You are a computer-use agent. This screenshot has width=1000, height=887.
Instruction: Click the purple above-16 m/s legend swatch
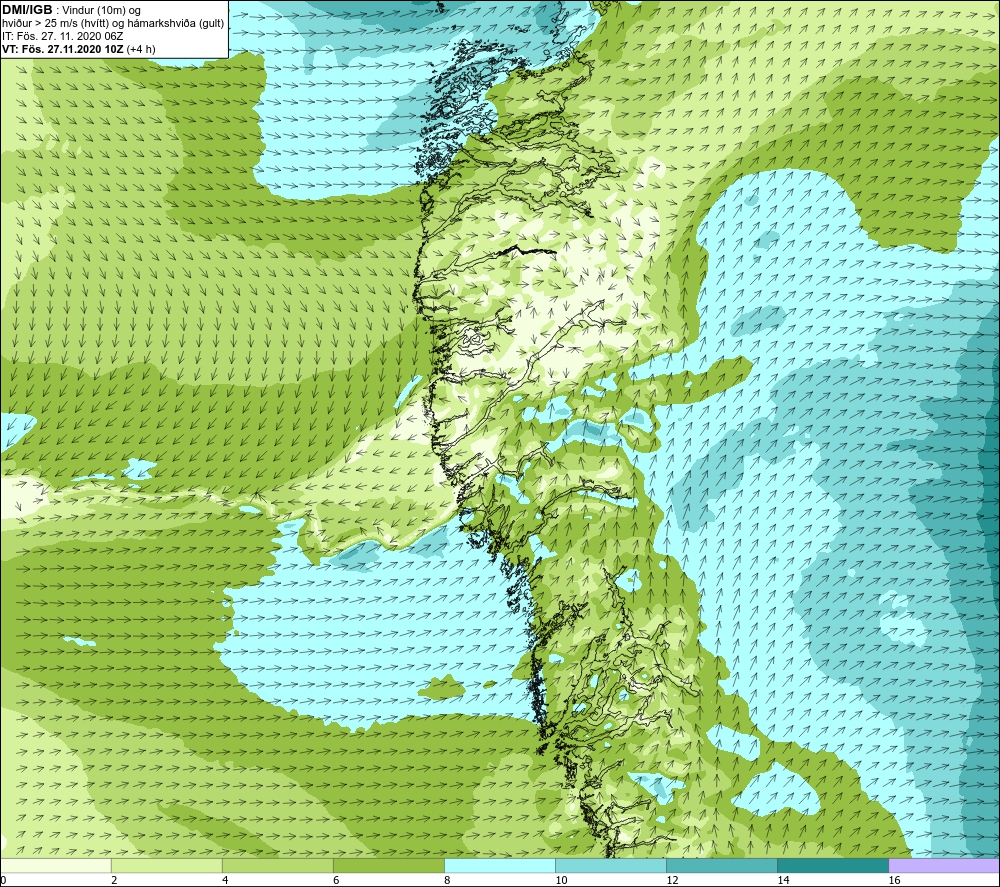coord(944,865)
